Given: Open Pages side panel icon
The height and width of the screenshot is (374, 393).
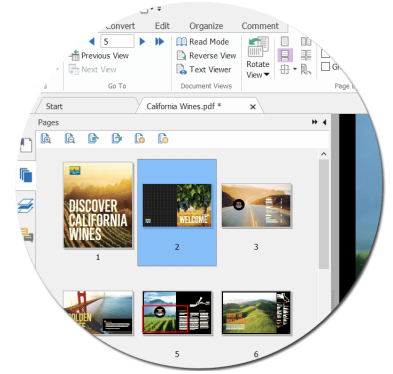Looking at the screenshot, I should coord(26,175).
